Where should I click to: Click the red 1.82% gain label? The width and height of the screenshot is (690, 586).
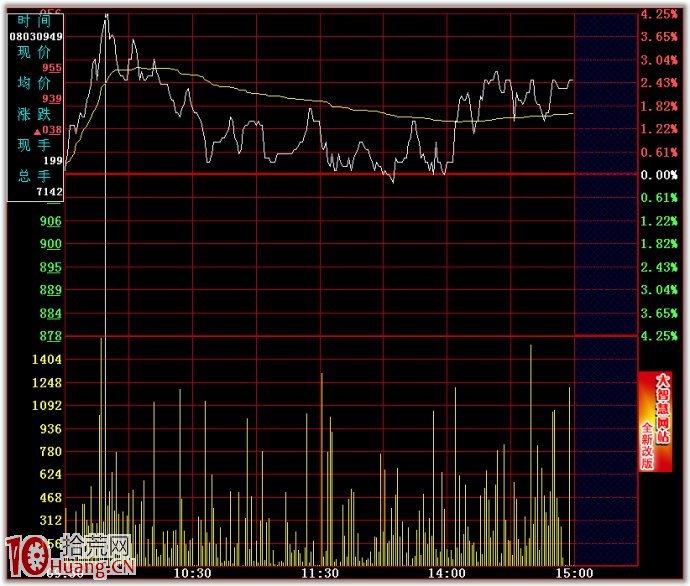[x=659, y=106]
